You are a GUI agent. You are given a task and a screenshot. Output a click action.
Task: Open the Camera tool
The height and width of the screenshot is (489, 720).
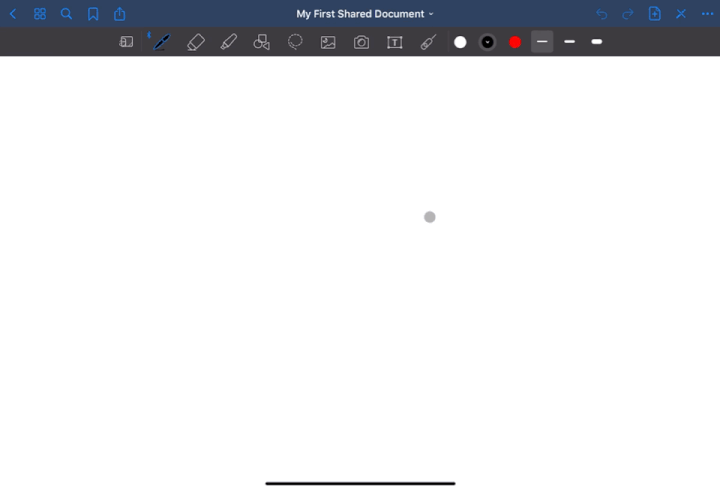361,42
